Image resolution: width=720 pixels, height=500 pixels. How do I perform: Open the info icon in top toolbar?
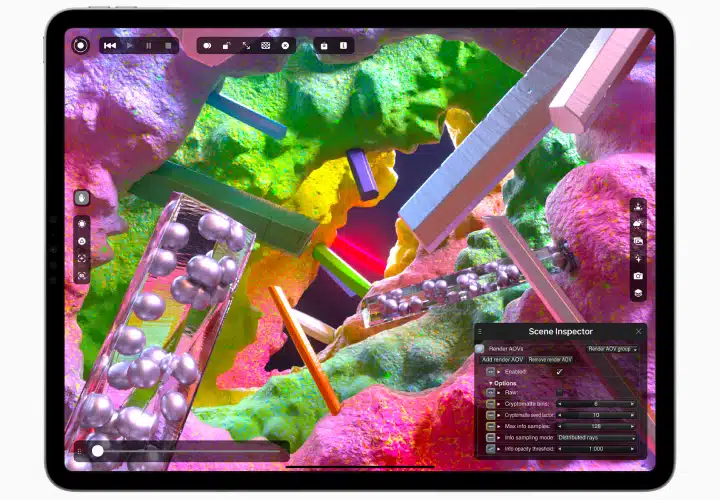click(343, 45)
